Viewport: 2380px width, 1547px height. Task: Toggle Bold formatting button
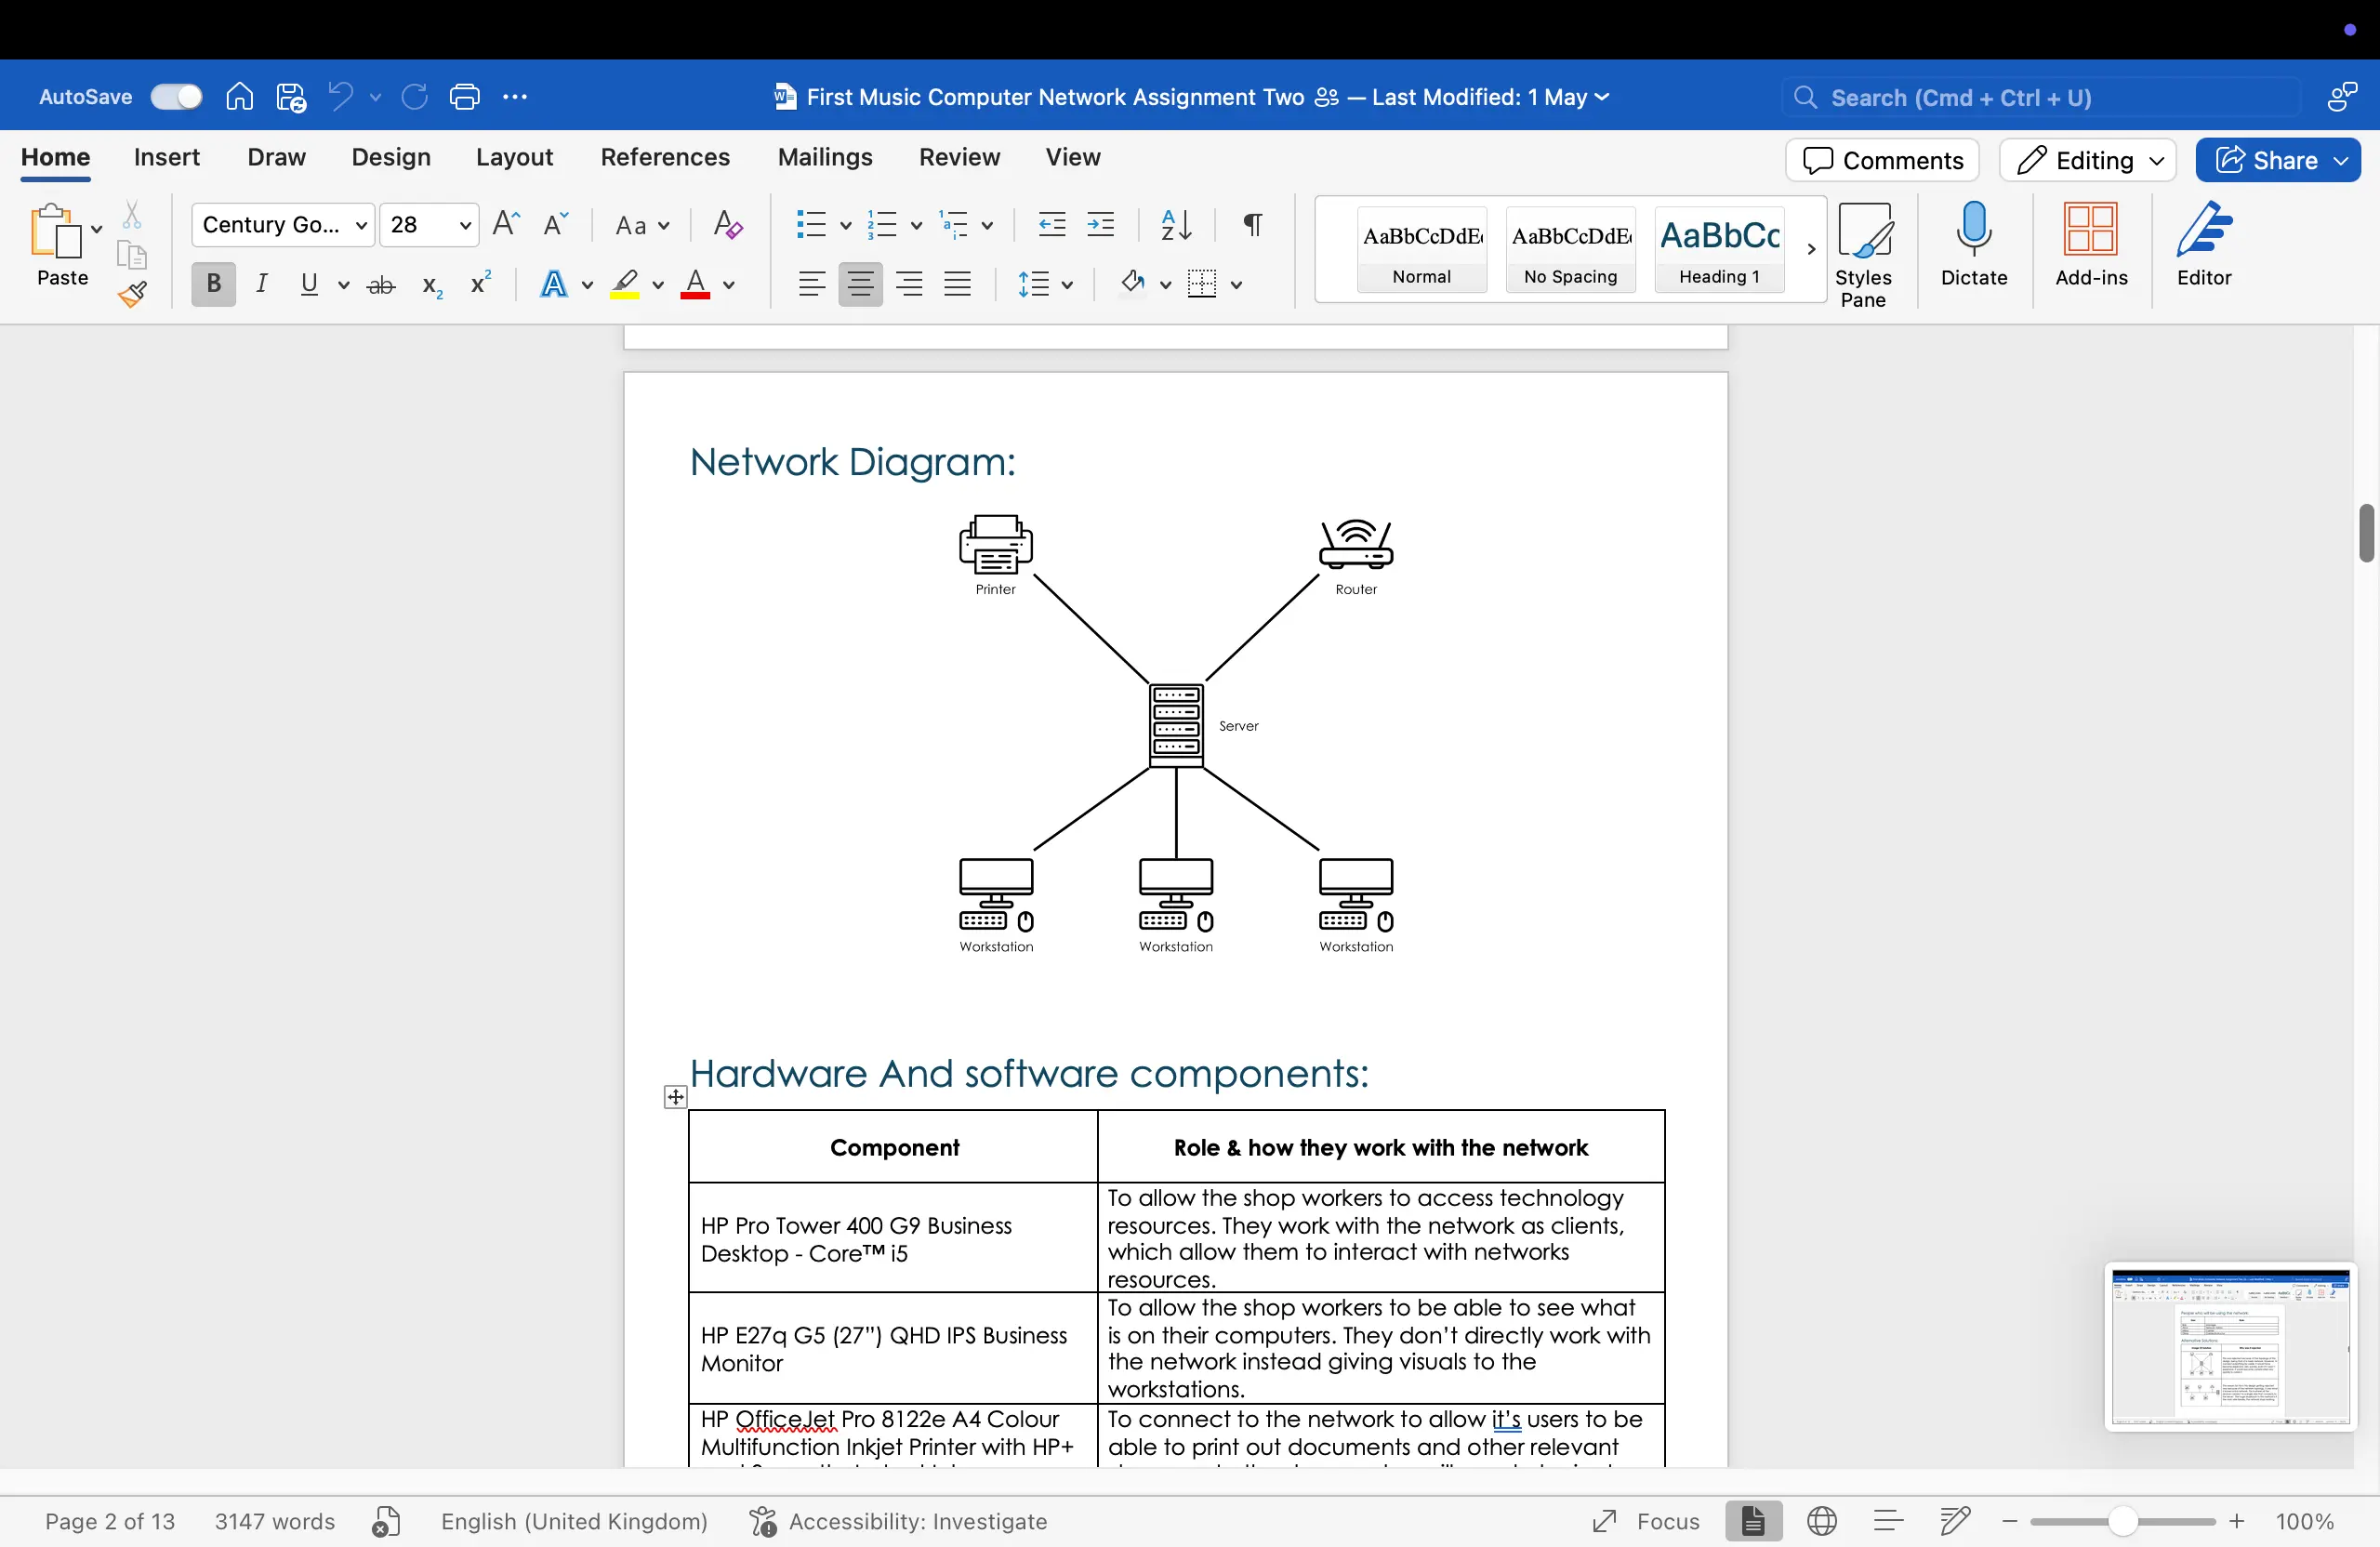213,285
